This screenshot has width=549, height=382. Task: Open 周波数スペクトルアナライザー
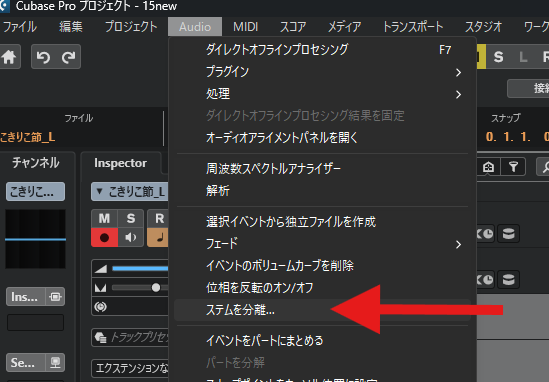(322, 169)
